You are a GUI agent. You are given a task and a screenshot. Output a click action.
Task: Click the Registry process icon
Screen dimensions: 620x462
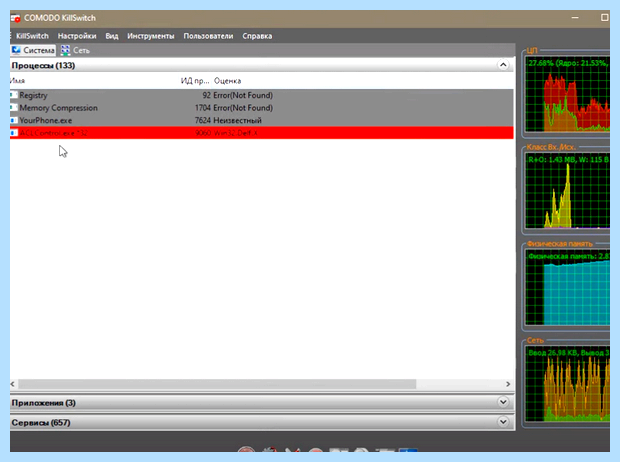point(14,95)
